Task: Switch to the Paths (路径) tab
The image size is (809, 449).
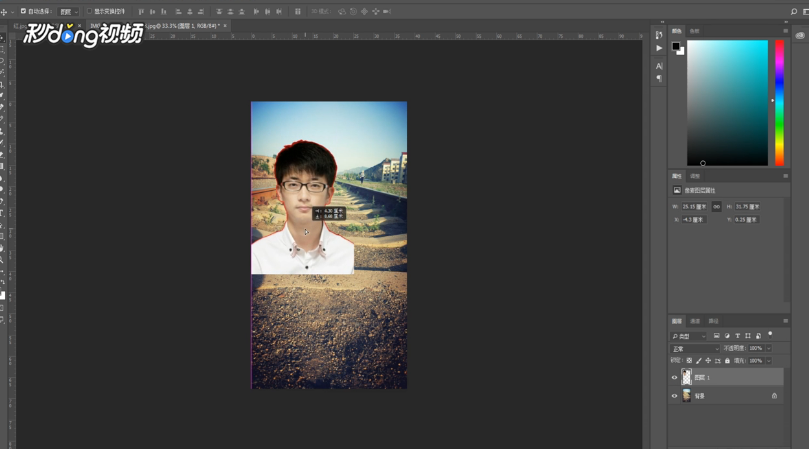Action: pos(713,321)
